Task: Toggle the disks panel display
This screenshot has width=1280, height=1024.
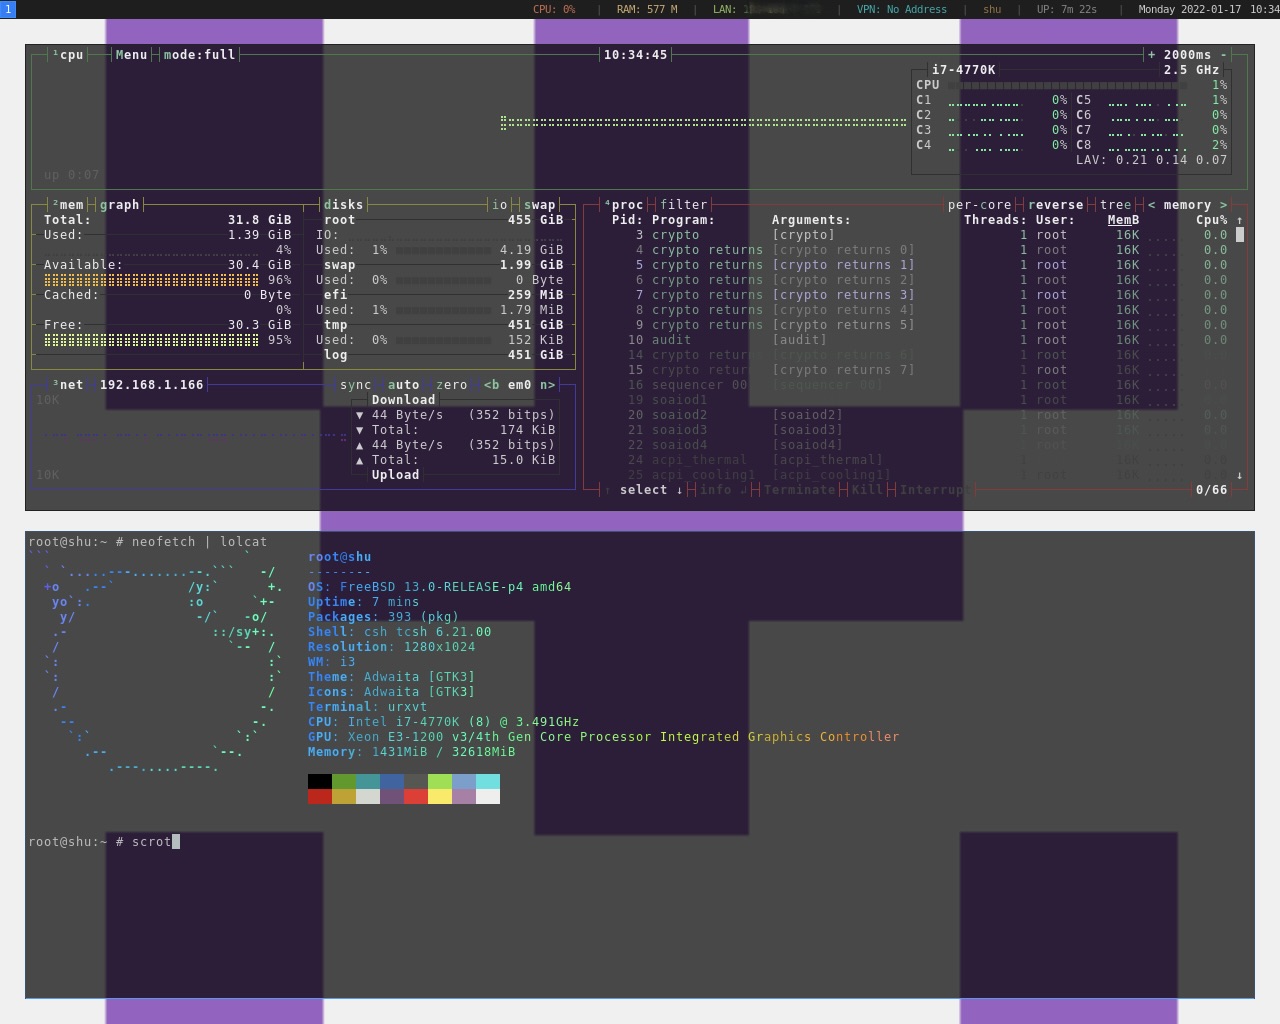Action: (x=343, y=205)
